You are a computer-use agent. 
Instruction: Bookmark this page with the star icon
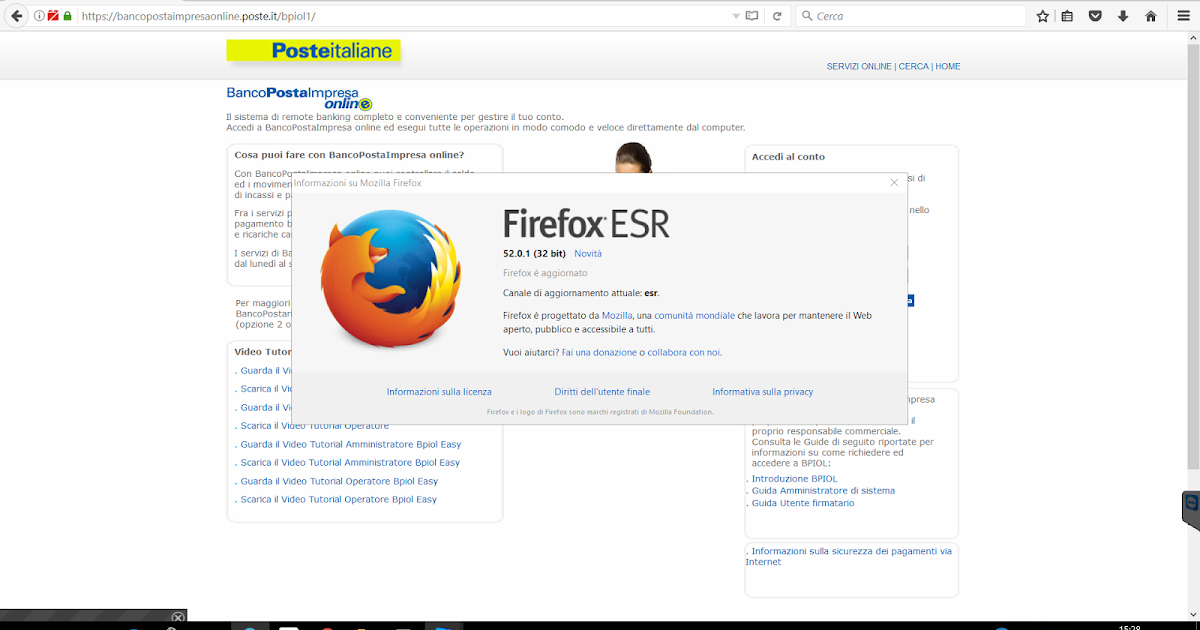[1042, 16]
